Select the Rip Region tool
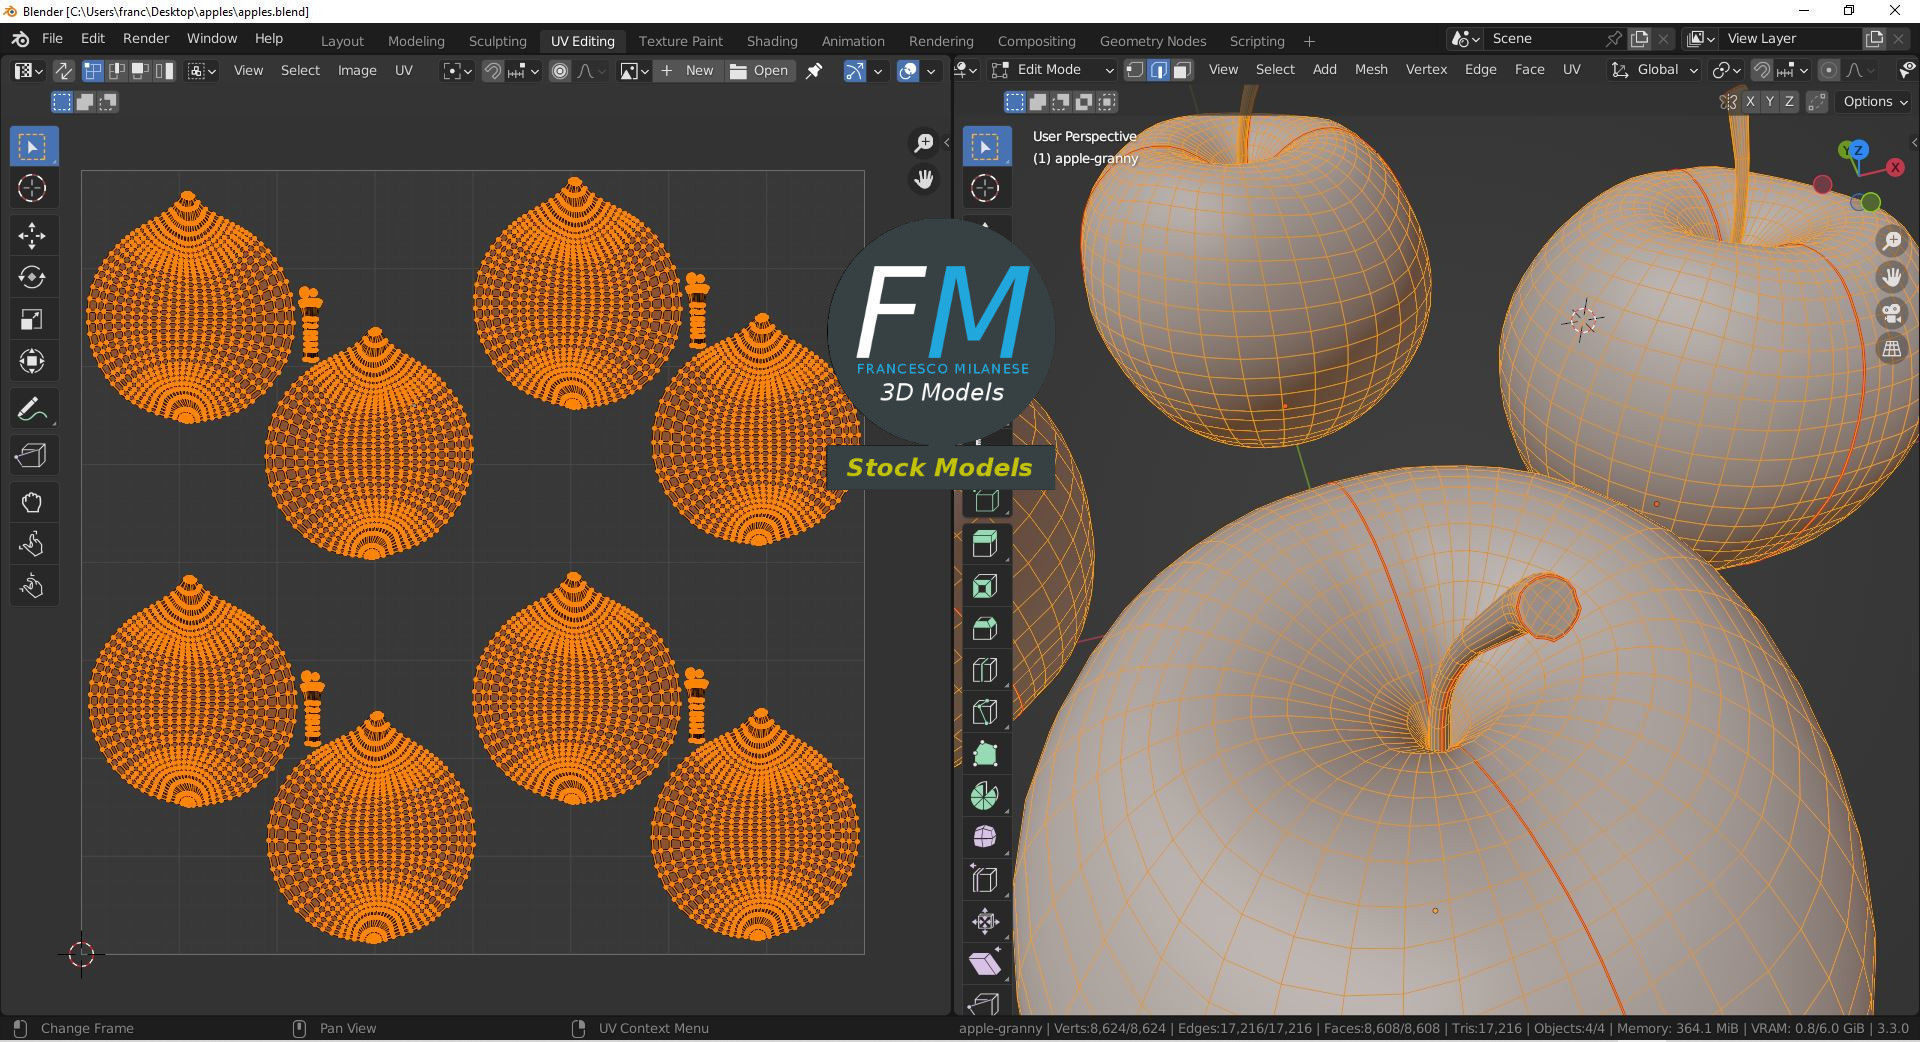1920x1042 pixels. (x=33, y=455)
